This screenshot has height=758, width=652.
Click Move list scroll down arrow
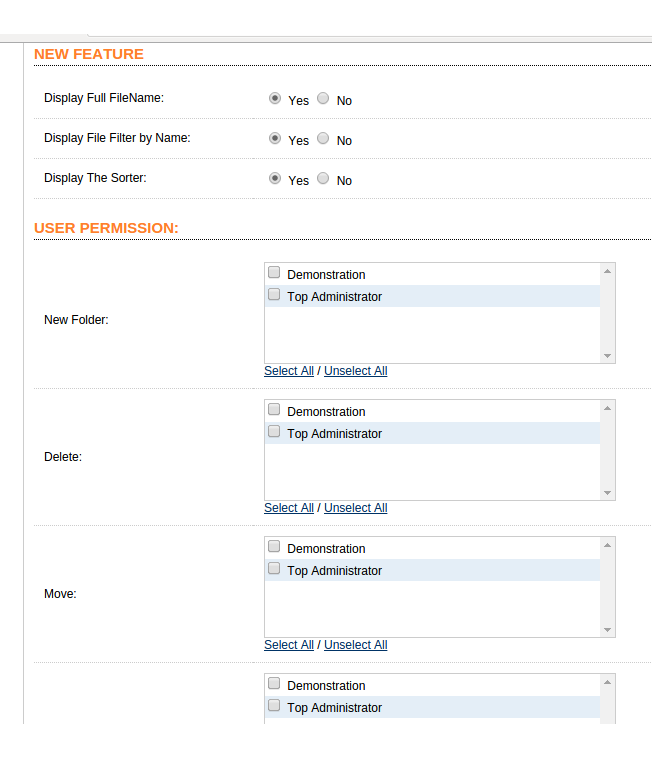pyautogui.click(x=608, y=630)
